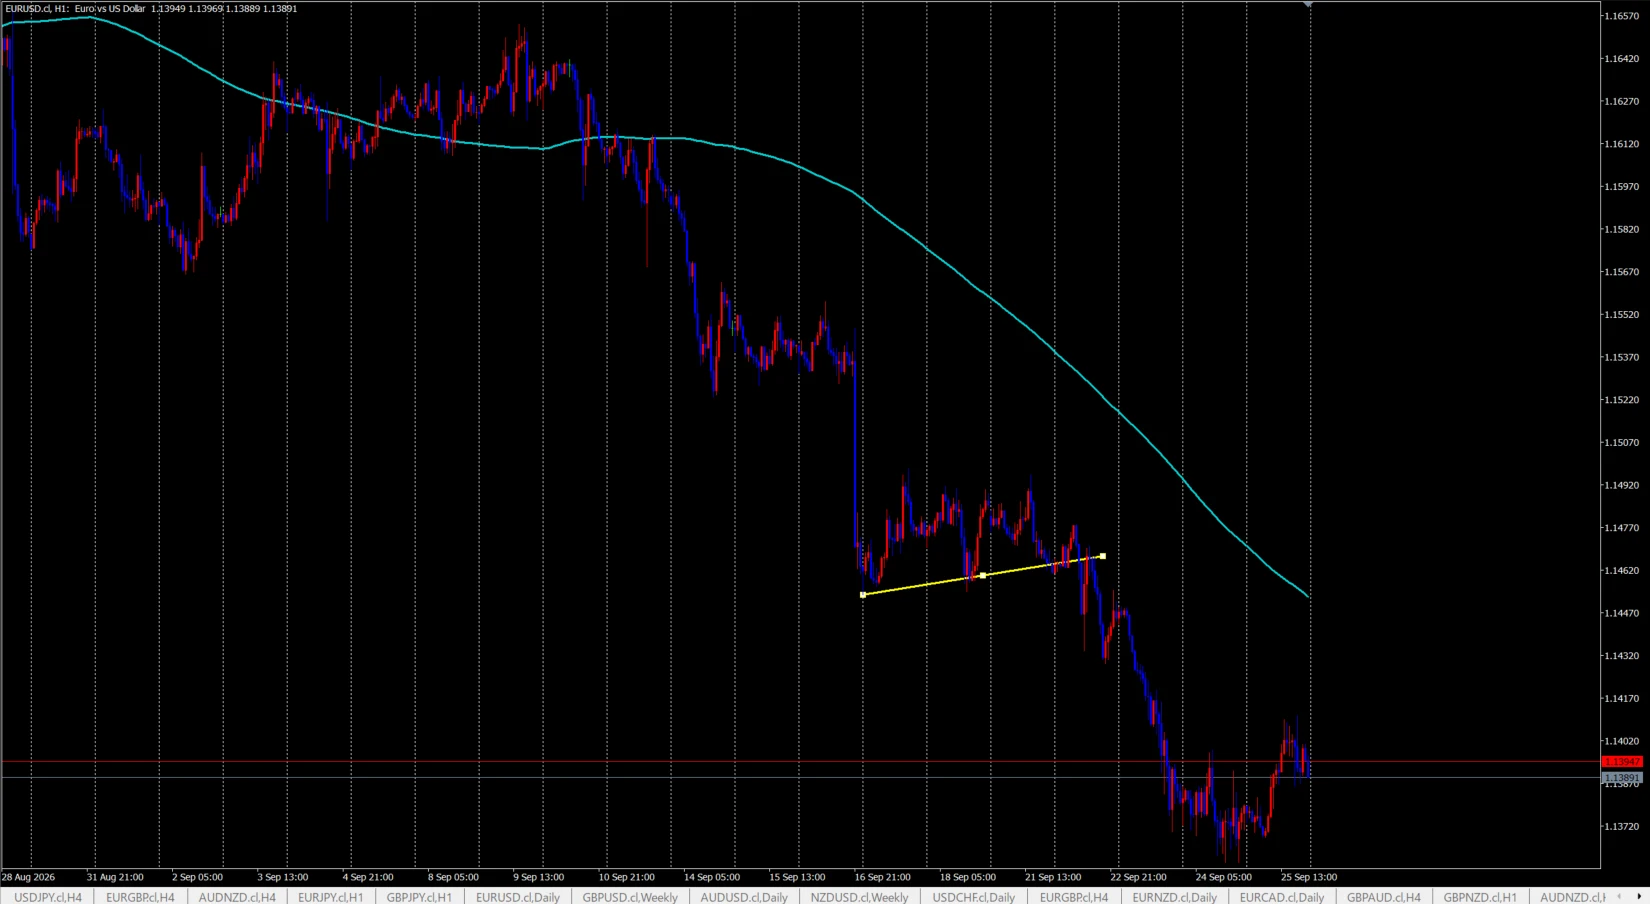Switch to the EURCAD.cl,Daily tab
Screen dimensions: 1650x904
tap(1282, 897)
